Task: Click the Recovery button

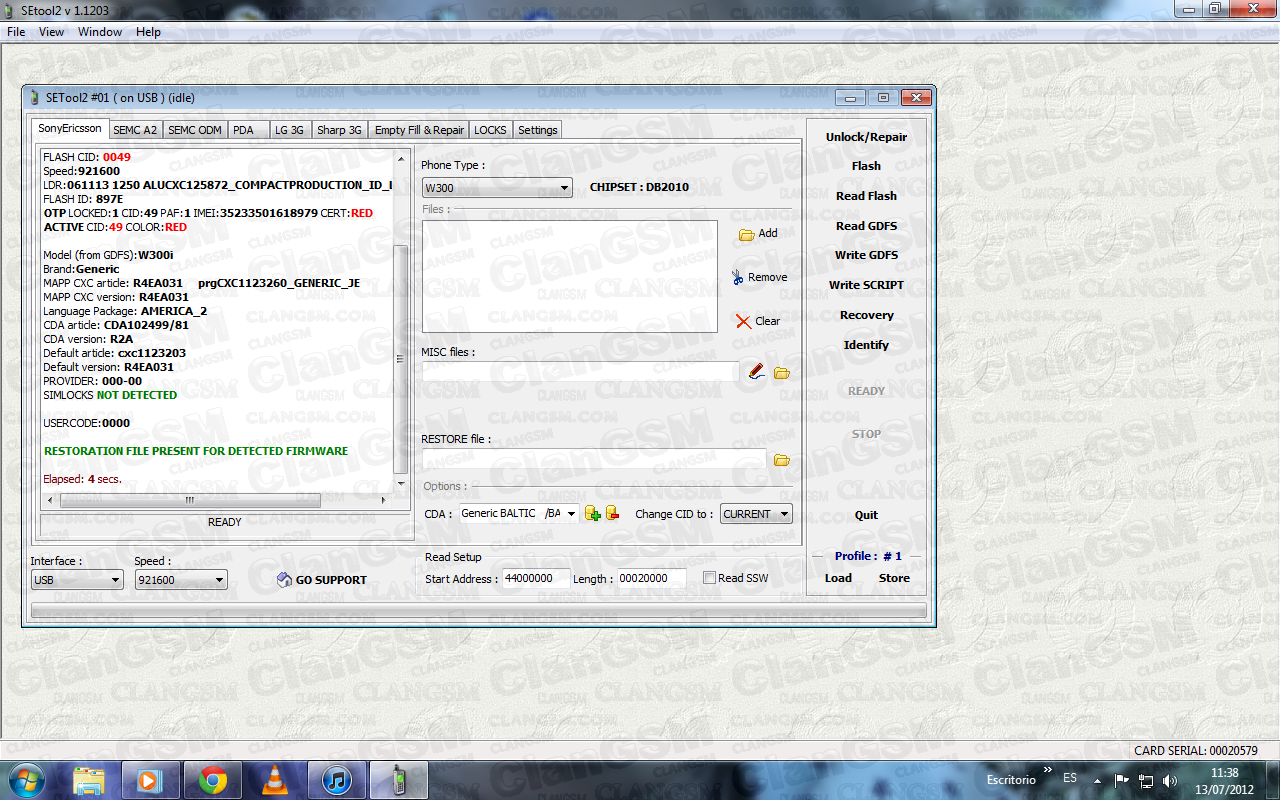Action: [866, 315]
